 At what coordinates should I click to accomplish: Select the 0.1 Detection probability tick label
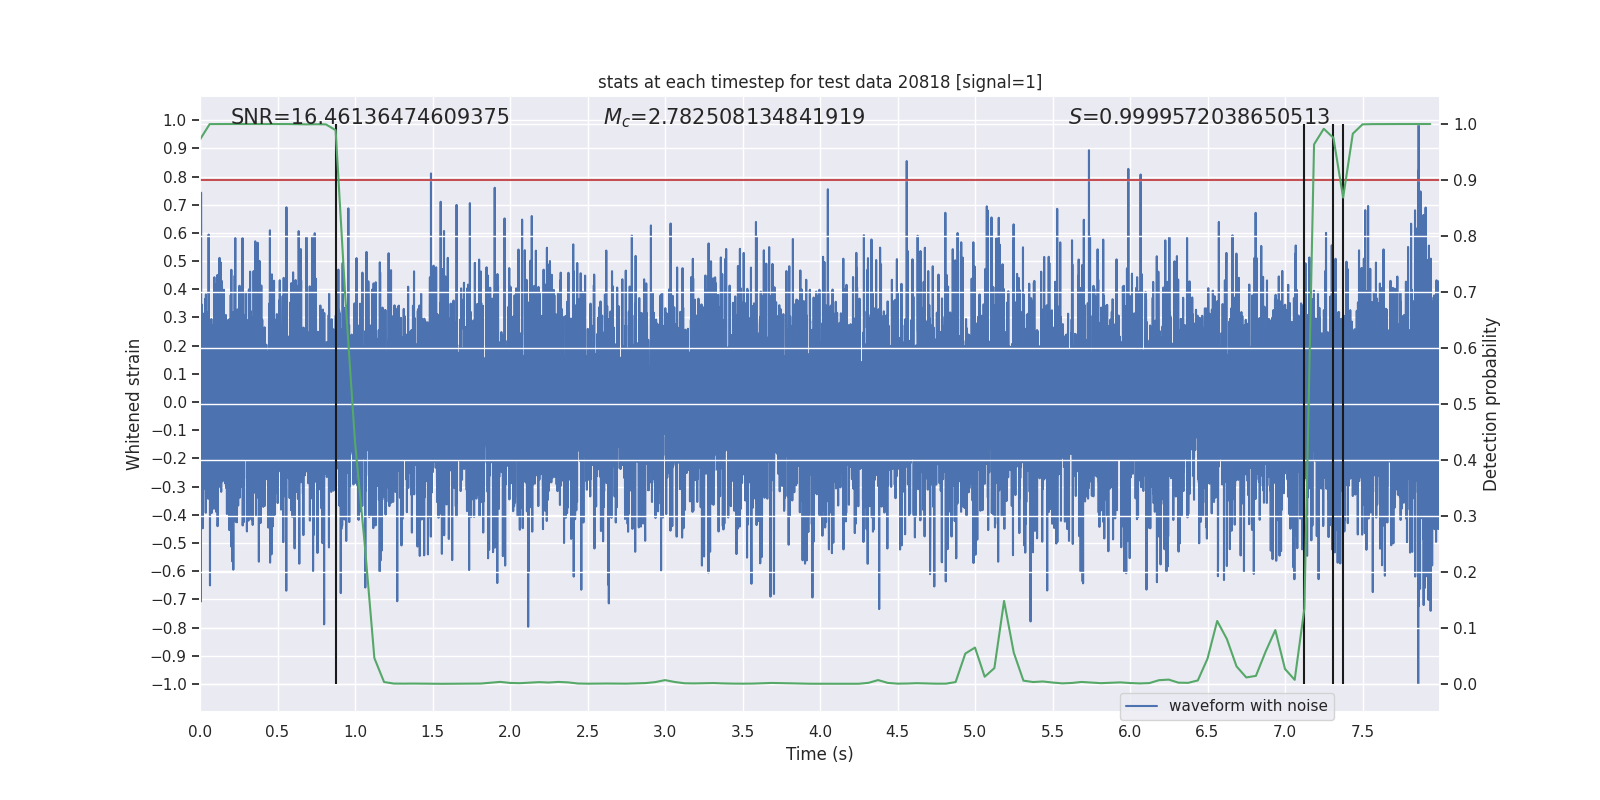[1465, 628]
